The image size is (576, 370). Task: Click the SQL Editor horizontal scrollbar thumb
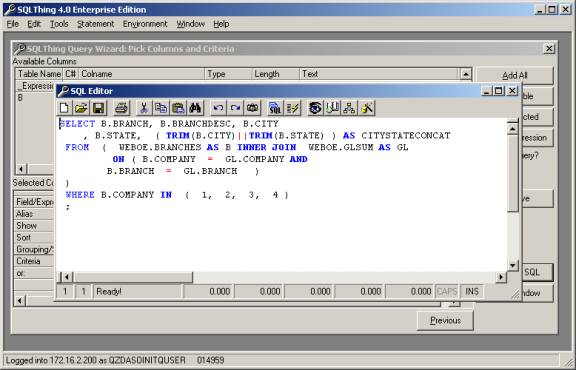[133, 277]
